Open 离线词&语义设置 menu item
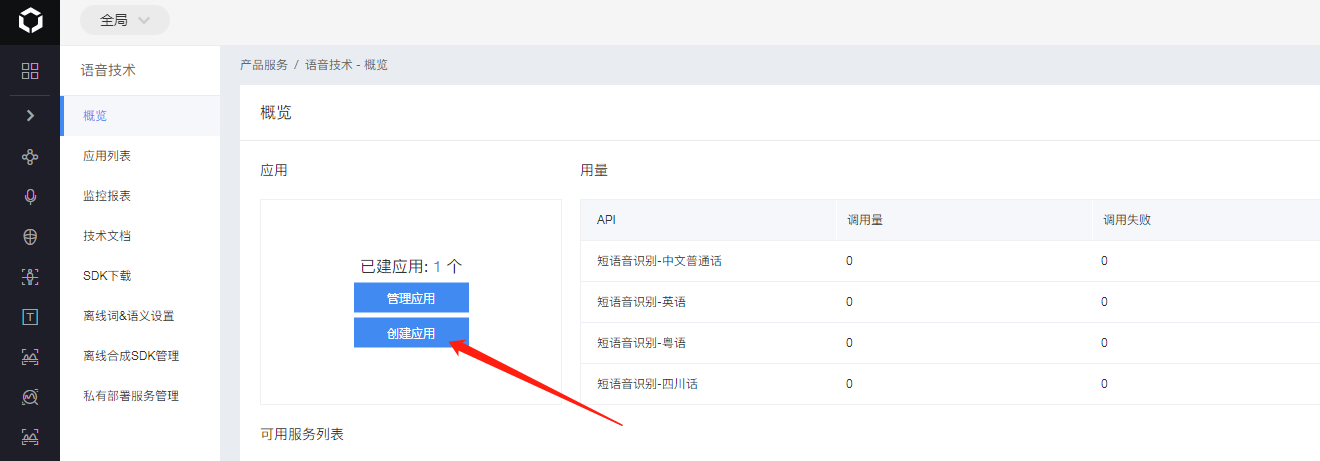1320x461 pixels. click(128, 316)
